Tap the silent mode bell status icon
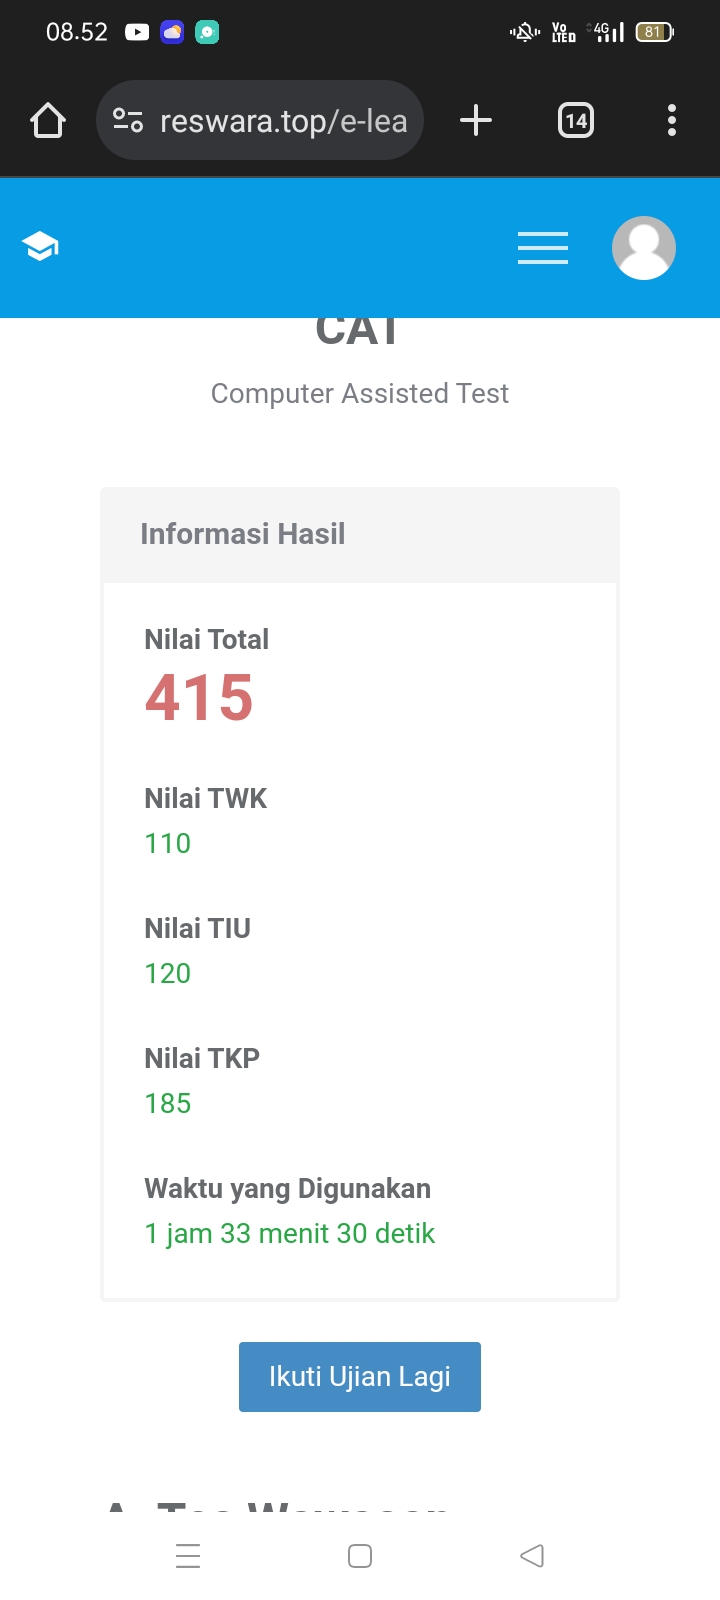 [x=525, y=32]
